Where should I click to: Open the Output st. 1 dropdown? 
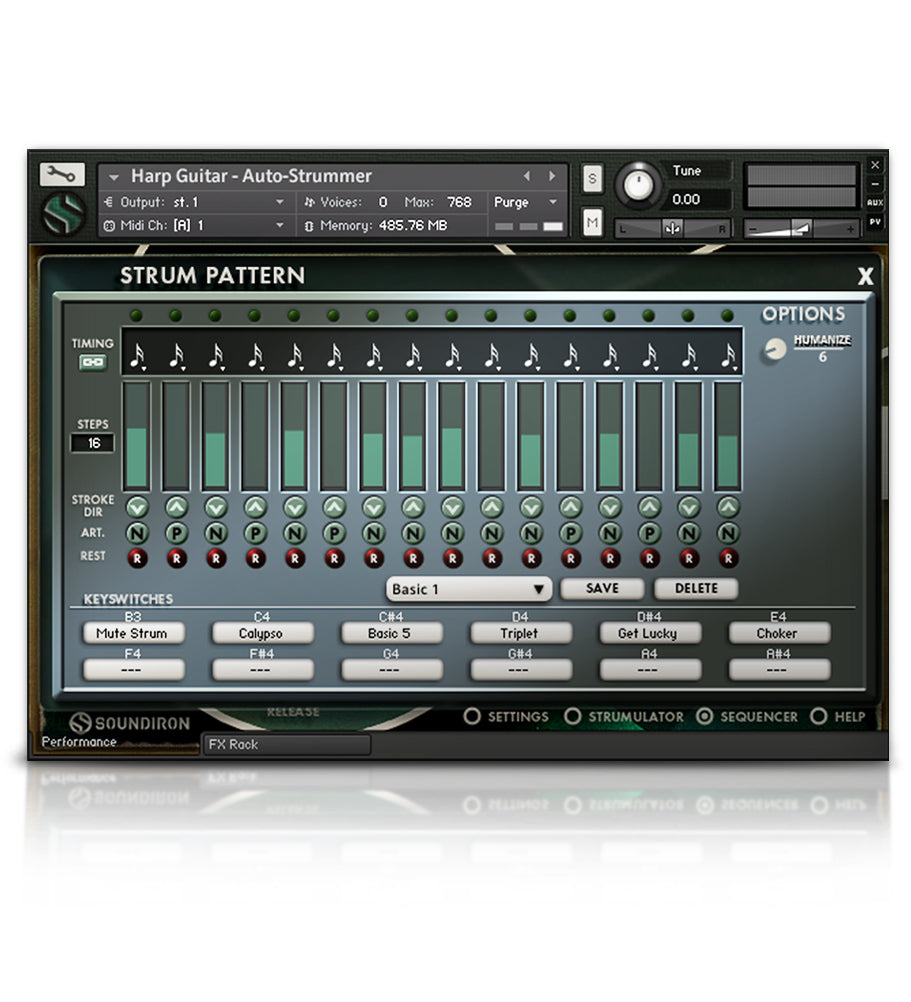click(x=194, y=203)
